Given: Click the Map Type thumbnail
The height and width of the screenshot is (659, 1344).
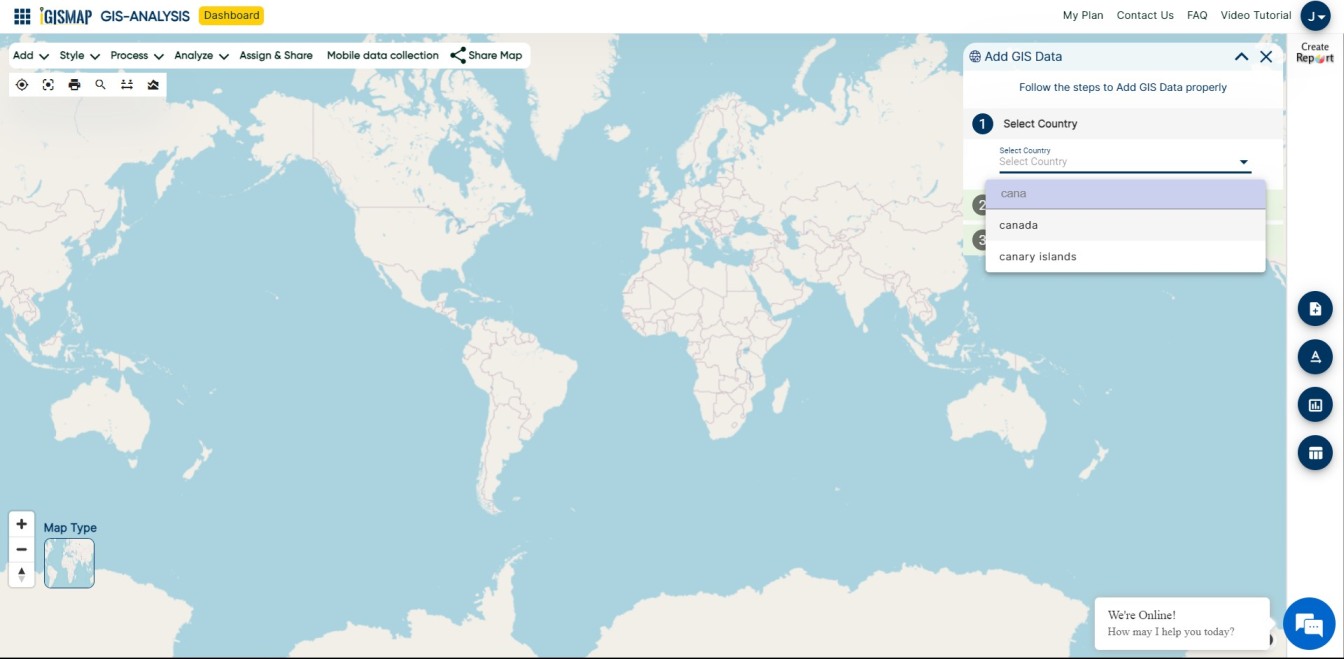Looking at the screenshot, I should [69, 562].
